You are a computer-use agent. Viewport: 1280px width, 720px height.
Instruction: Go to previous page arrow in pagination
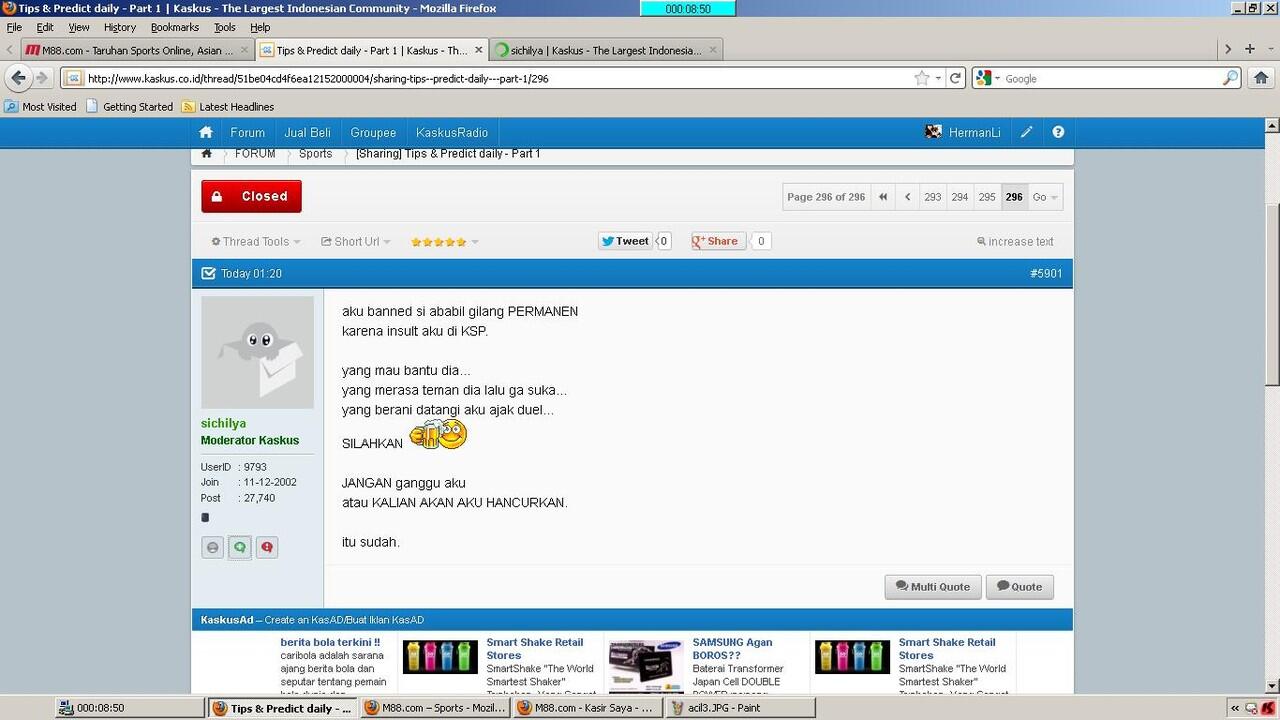(x=908, y=197)
